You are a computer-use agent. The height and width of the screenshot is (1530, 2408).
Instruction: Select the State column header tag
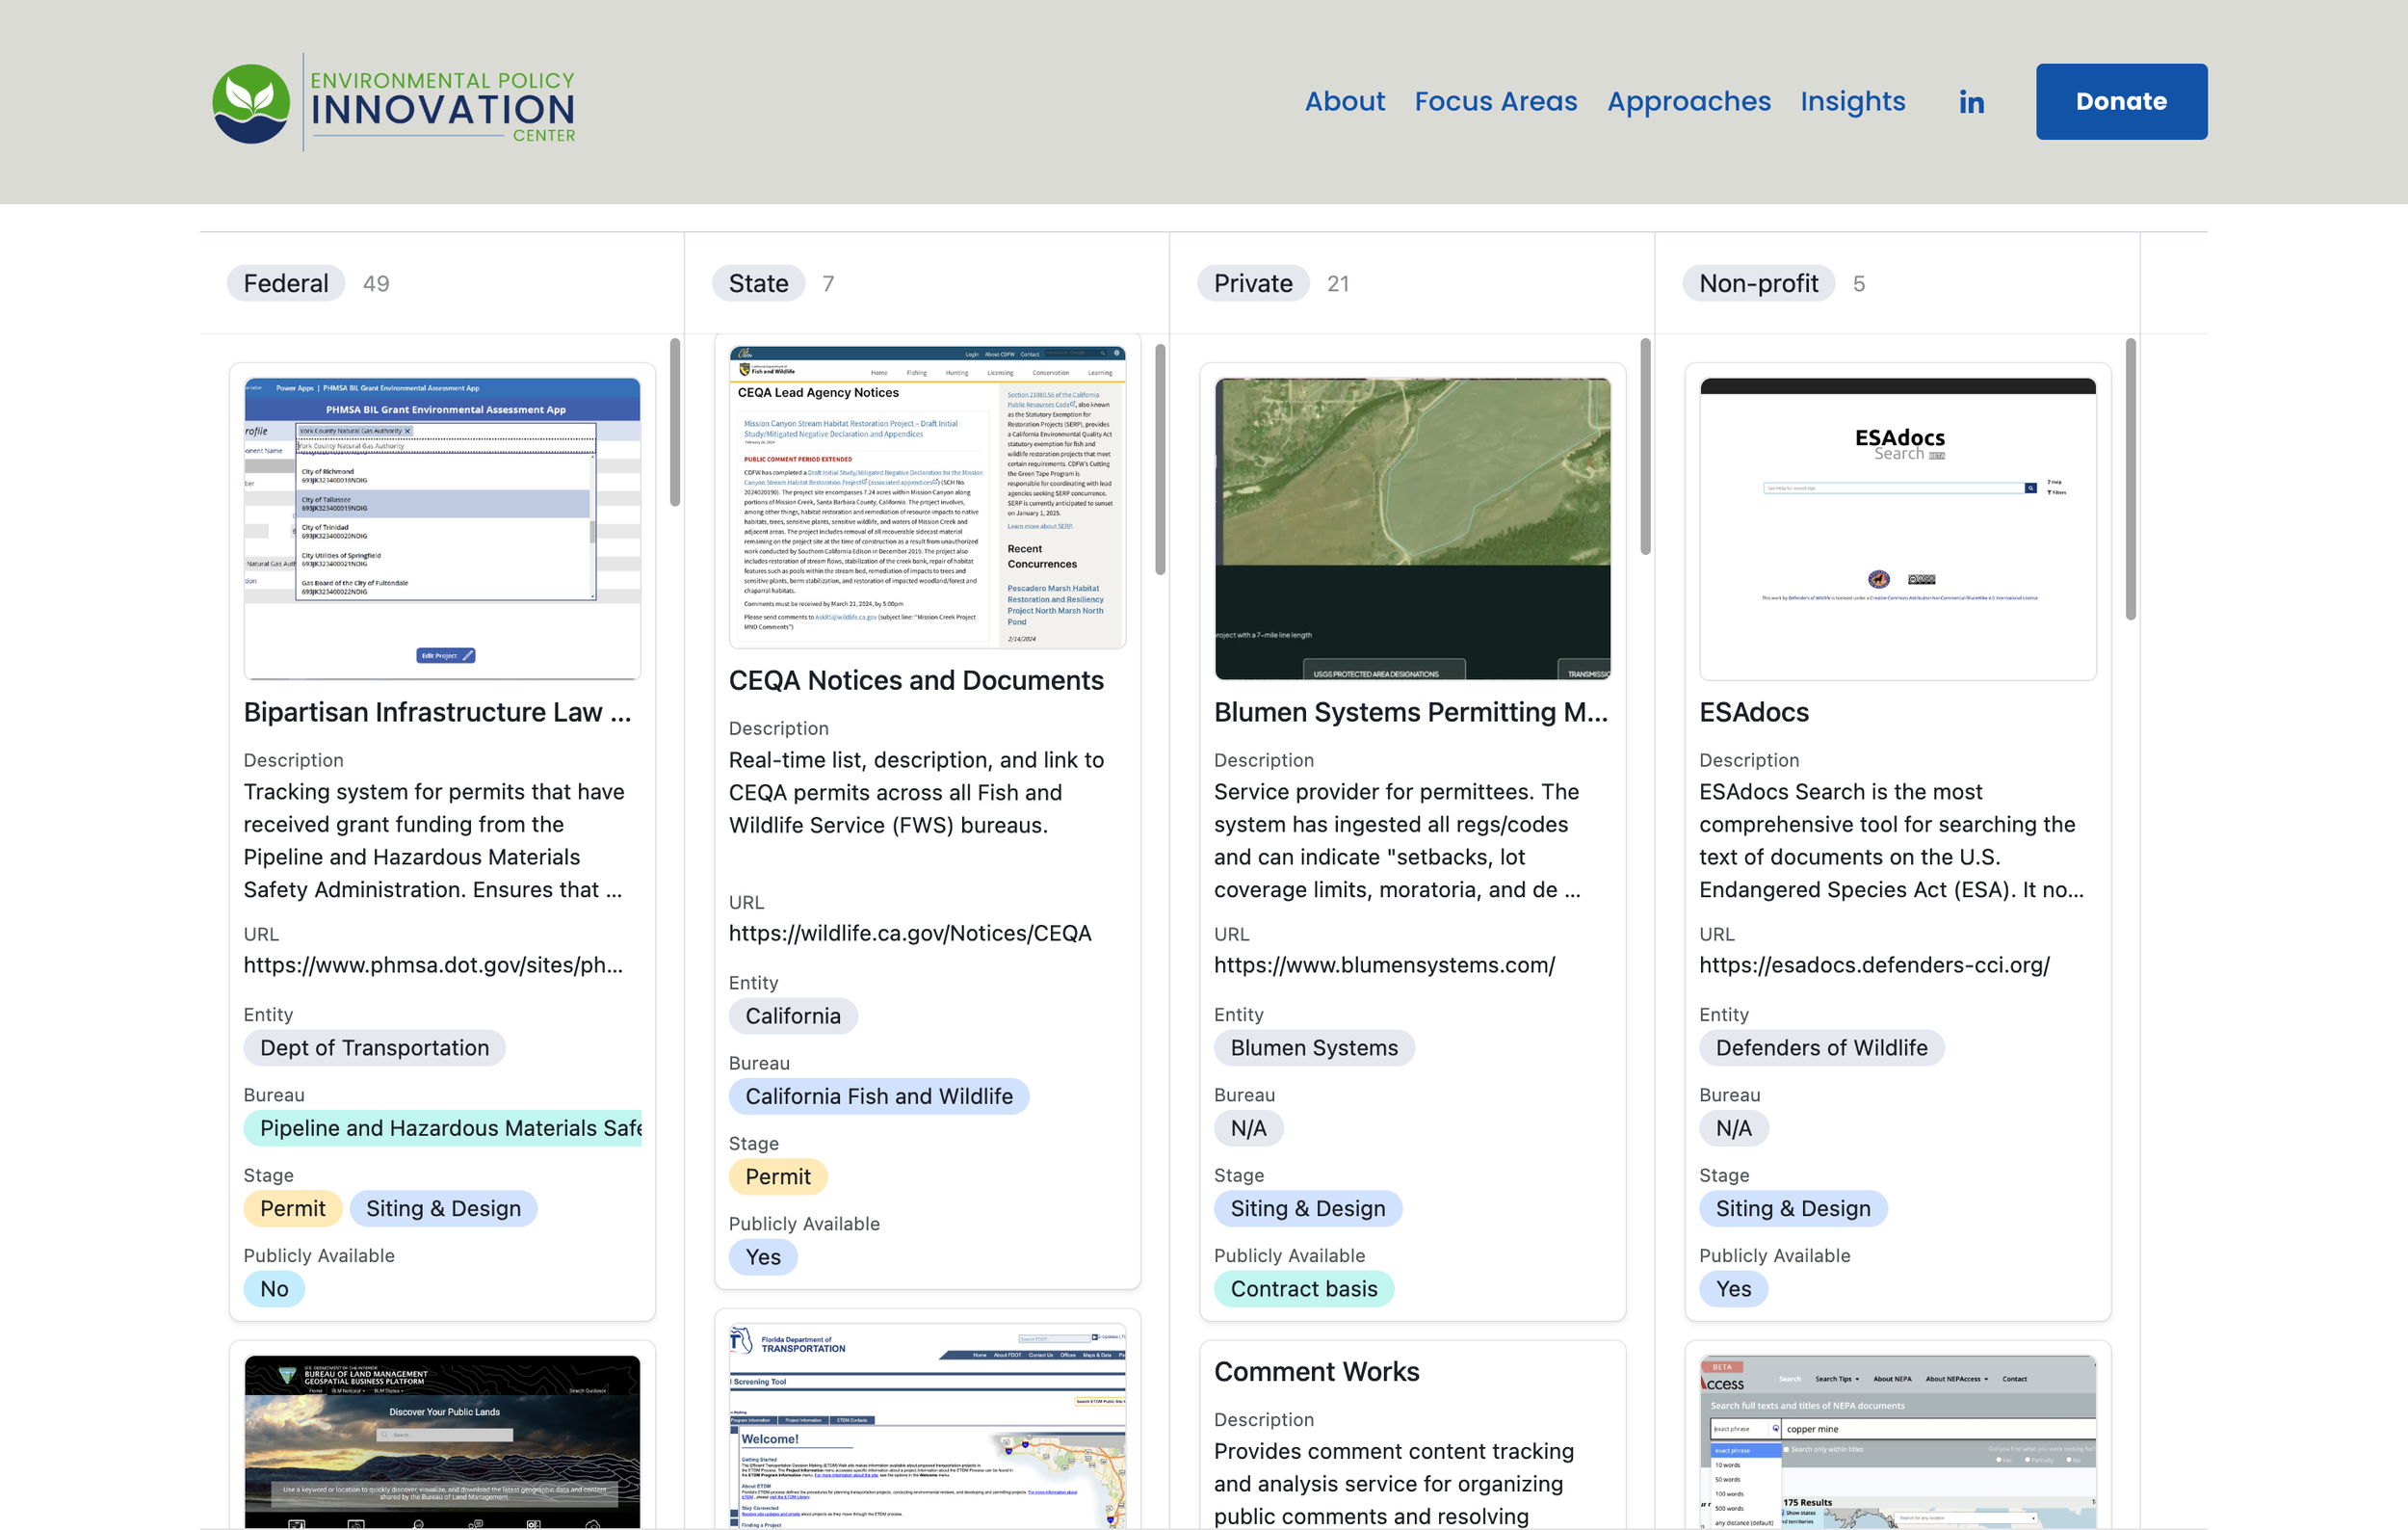[x=758, y=284]
